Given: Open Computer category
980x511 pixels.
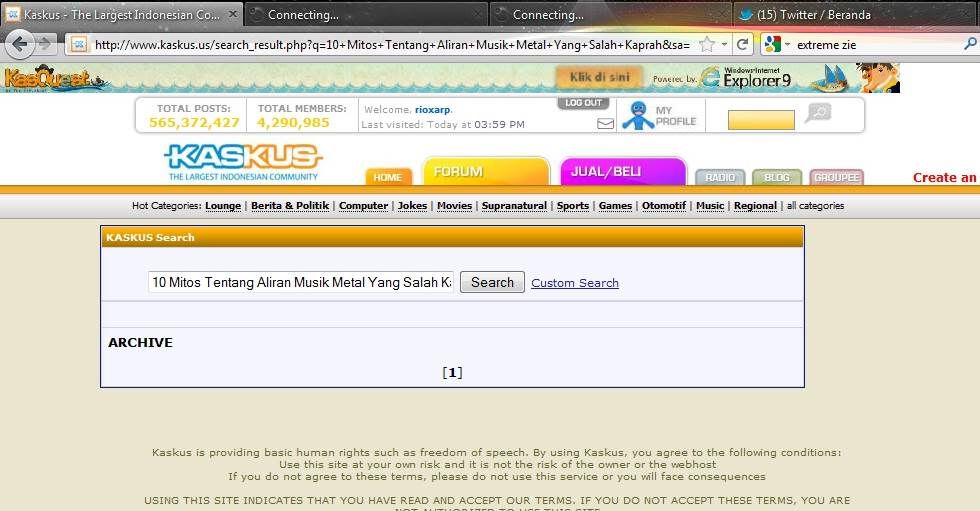Looking at the screenshot, I should (364, 206).
